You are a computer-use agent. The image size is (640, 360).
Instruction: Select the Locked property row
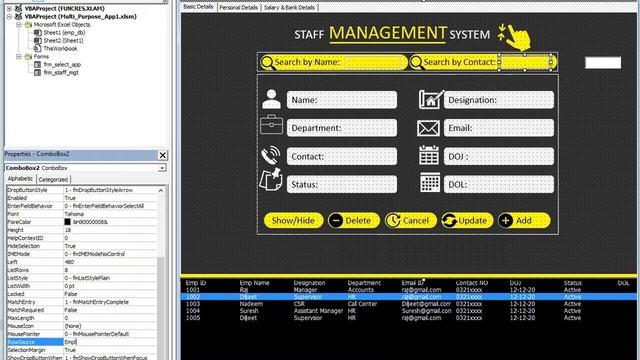[x=82, y=294]
